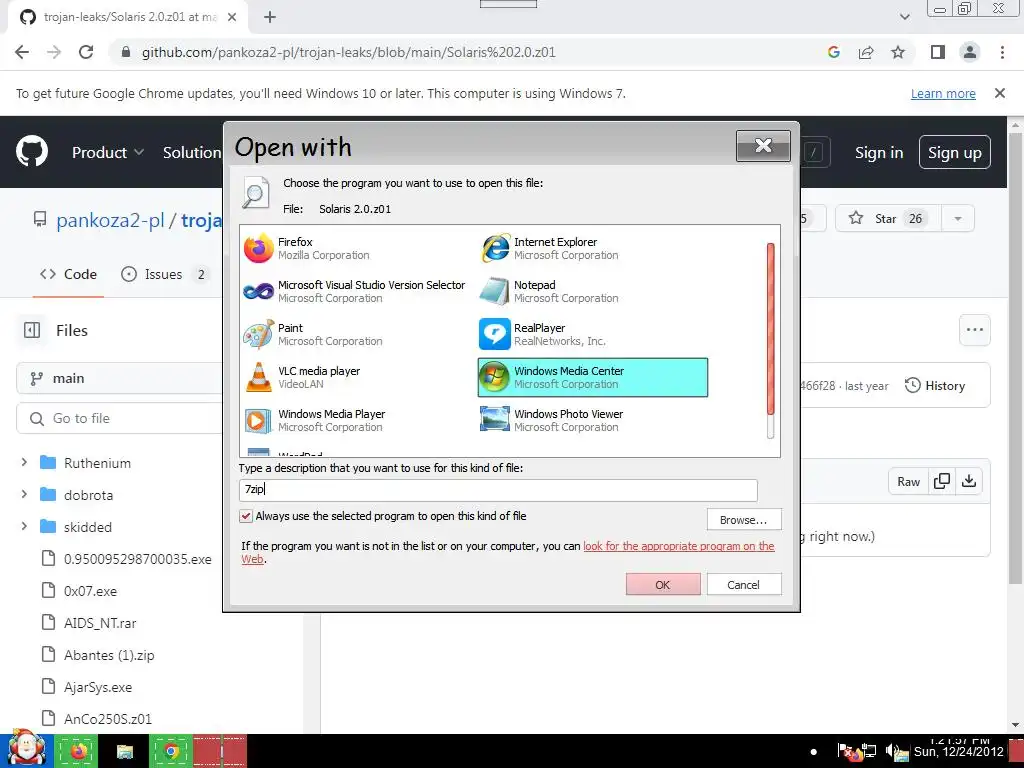This screenshot has width=1024, height=768.
Task: Expand the dobrota folder
Action: pyautogui.click(x=24, y=494)
